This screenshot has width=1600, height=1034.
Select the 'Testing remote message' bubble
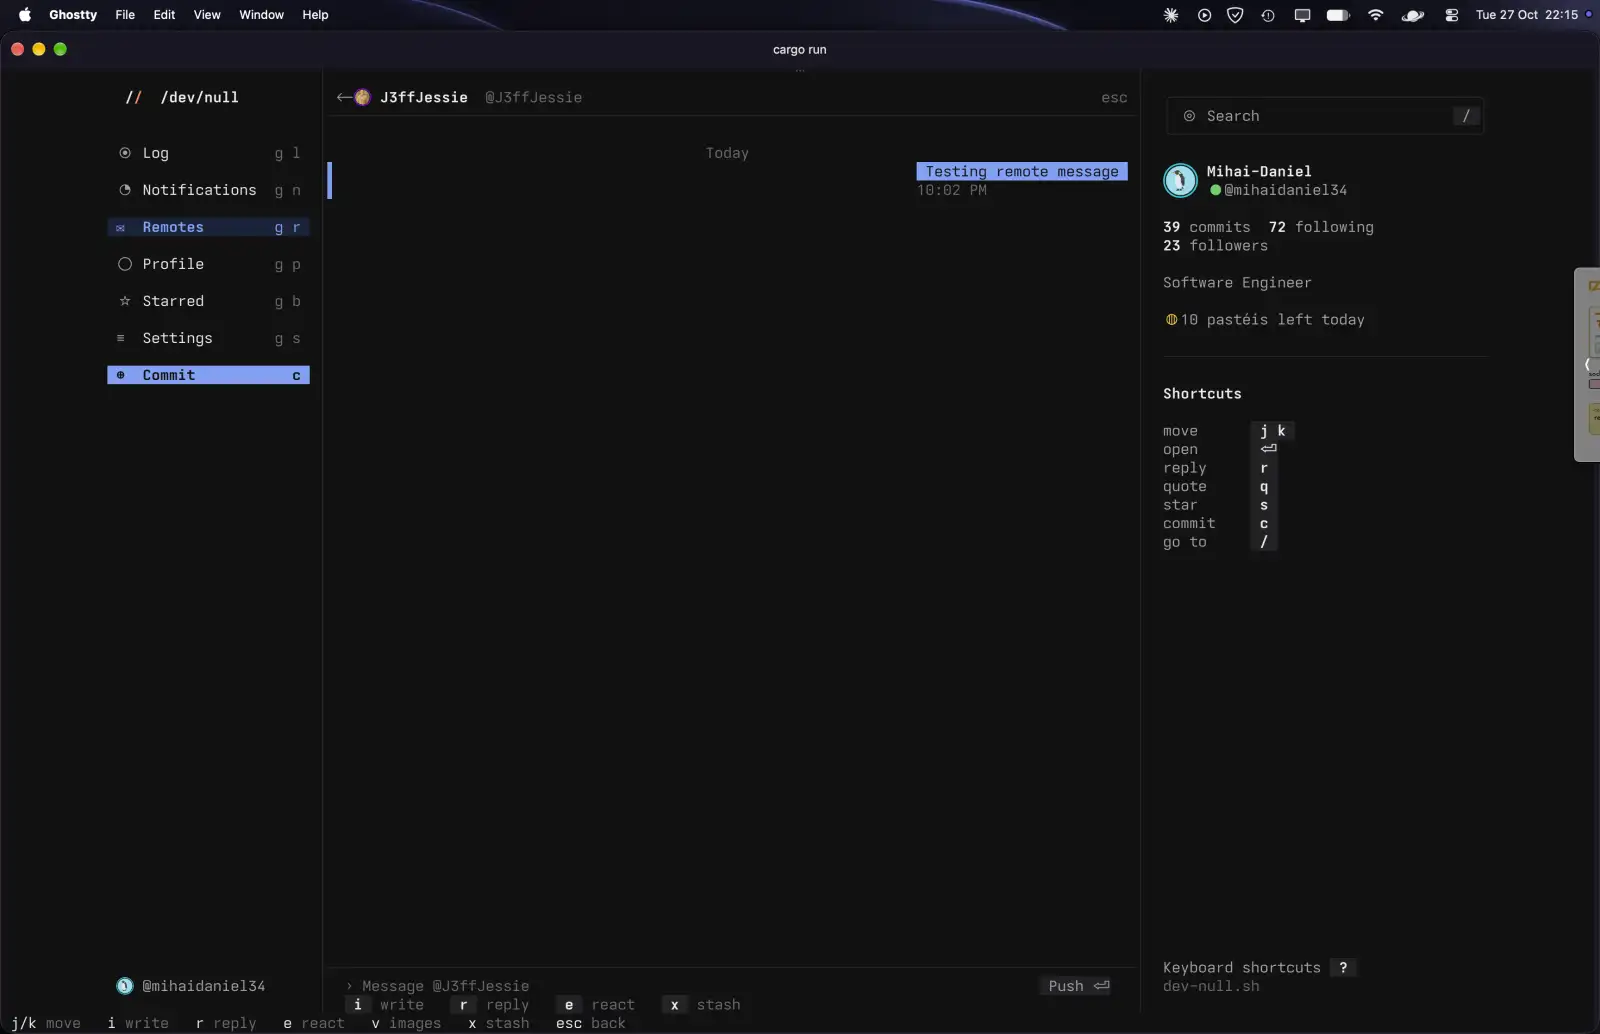tap(1022, 171)
